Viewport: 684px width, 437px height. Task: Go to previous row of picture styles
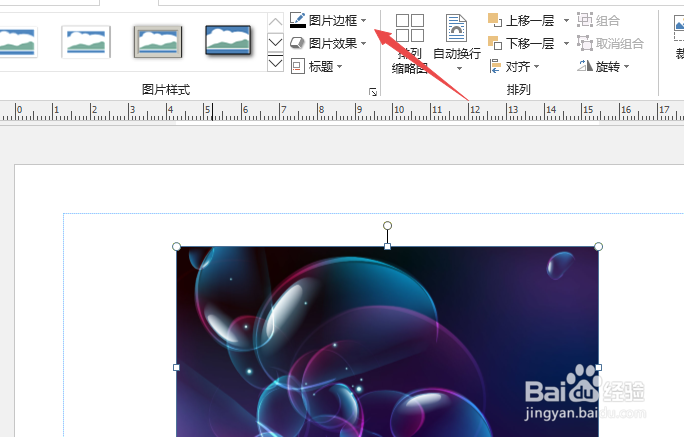click(275, 21)
